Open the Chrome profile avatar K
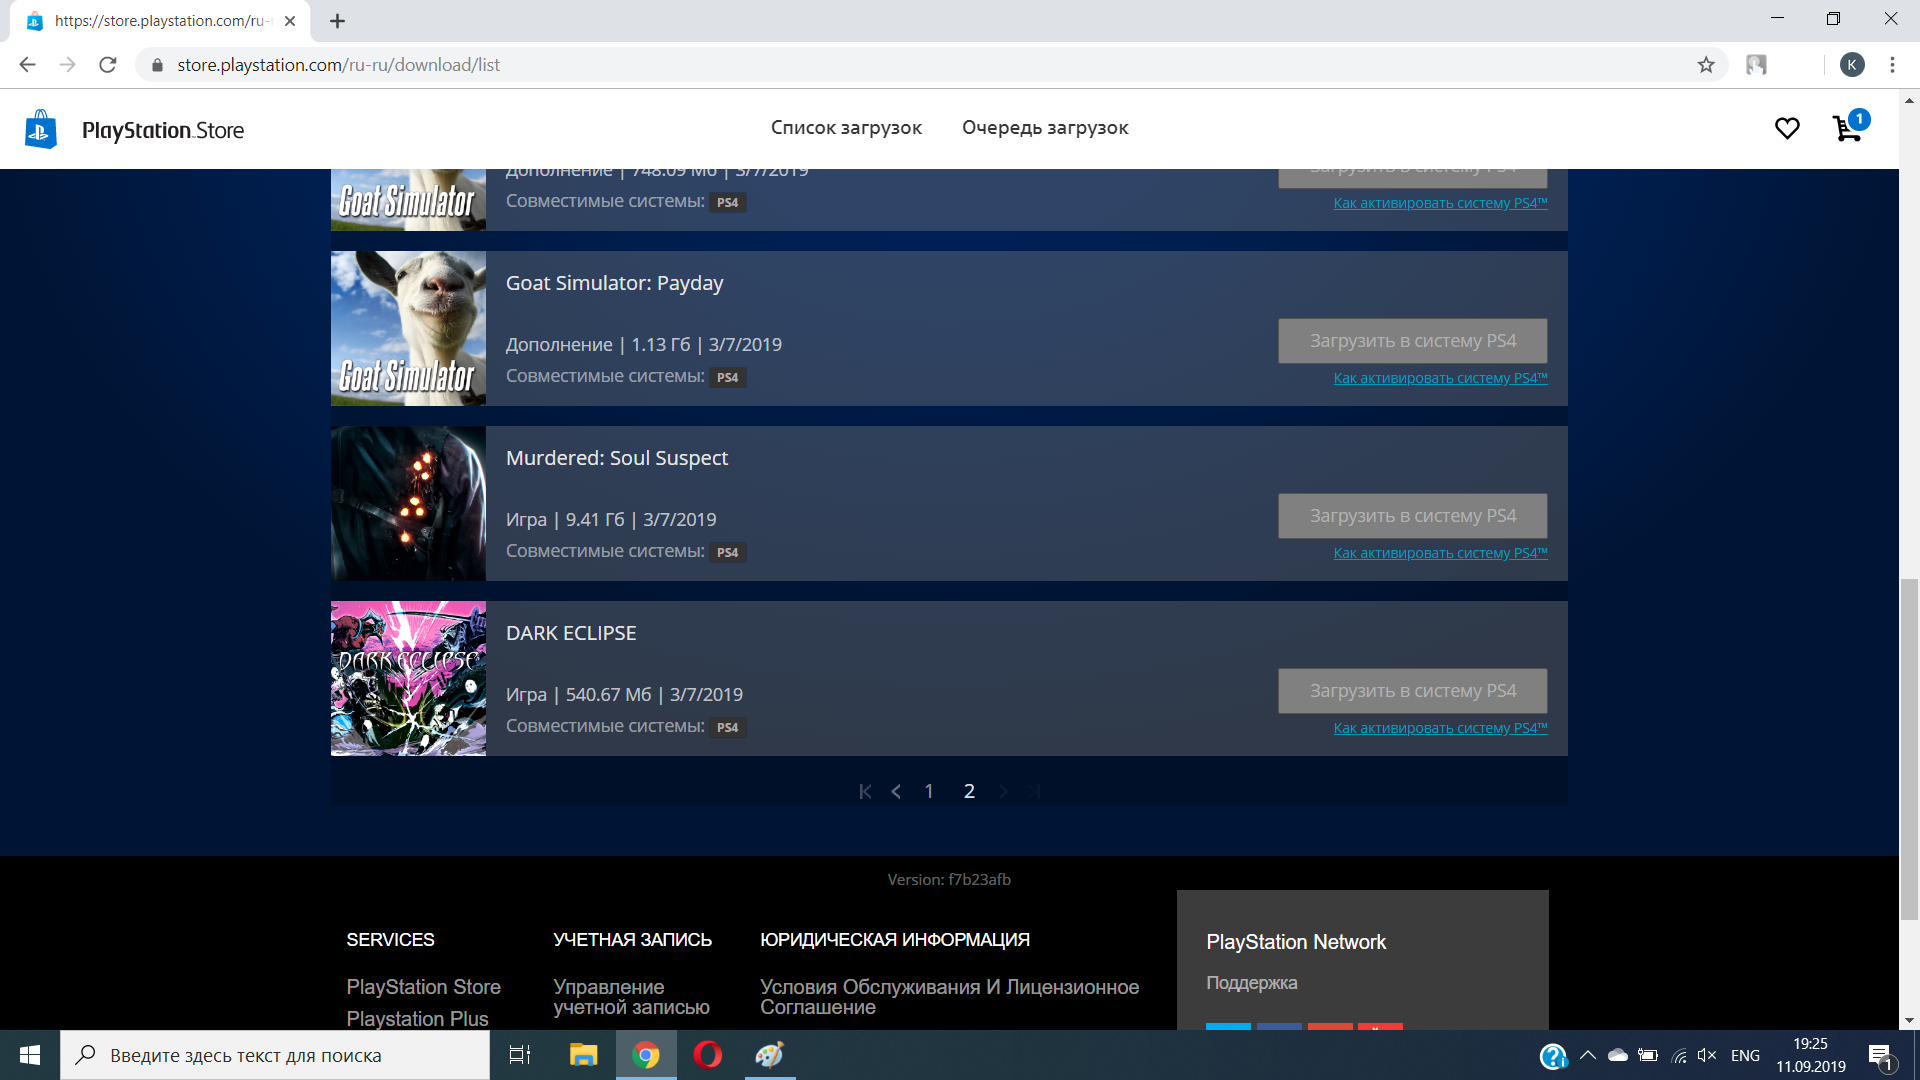The height and width of the screenshot is (1080, 1920). pyautogui.click(x=1852, y=65)
